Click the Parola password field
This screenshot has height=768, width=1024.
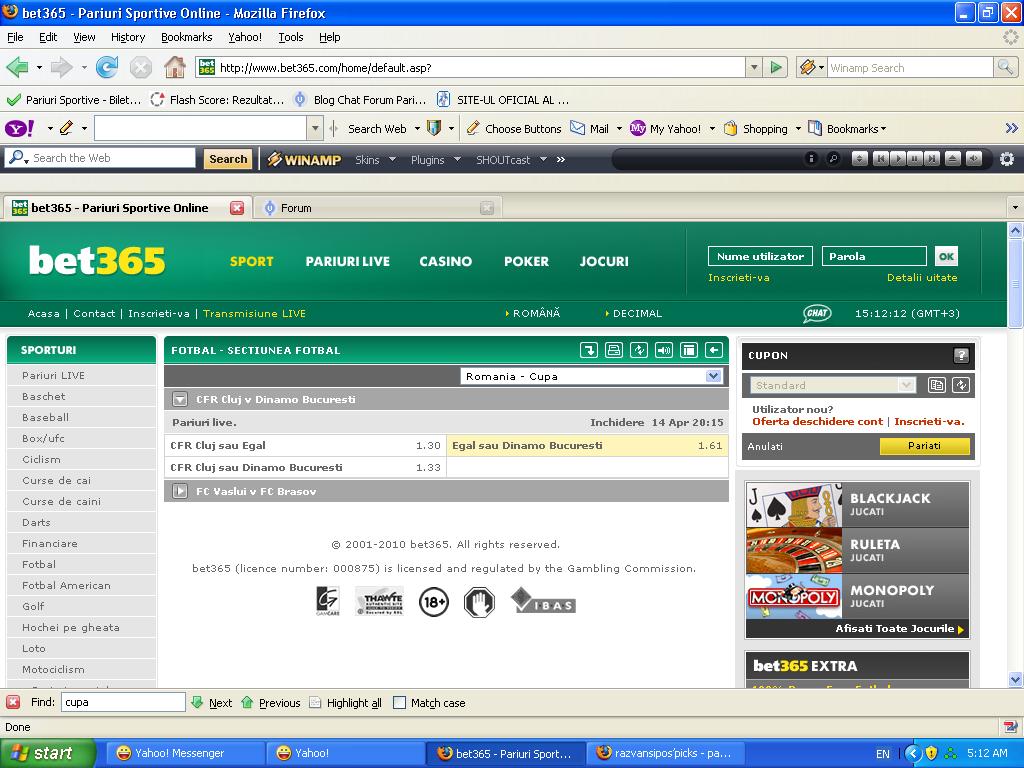[x=874, y=256]
